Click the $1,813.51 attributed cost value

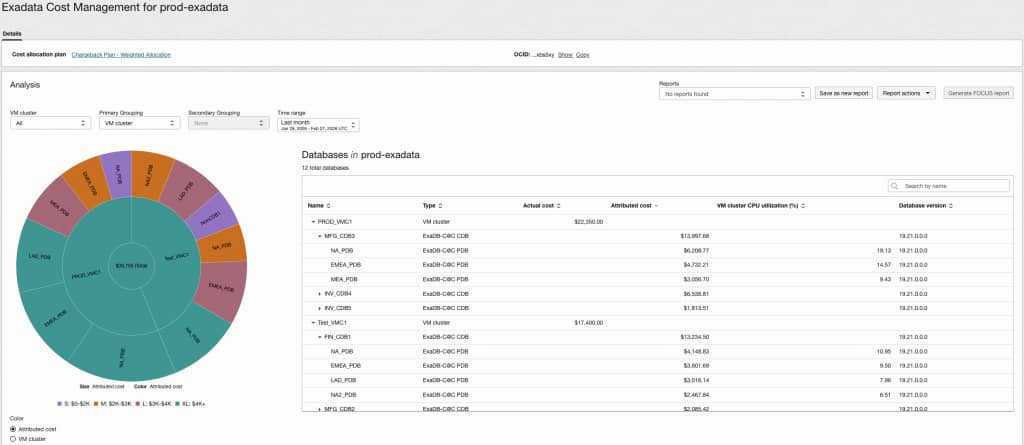[x=695, y=308]
